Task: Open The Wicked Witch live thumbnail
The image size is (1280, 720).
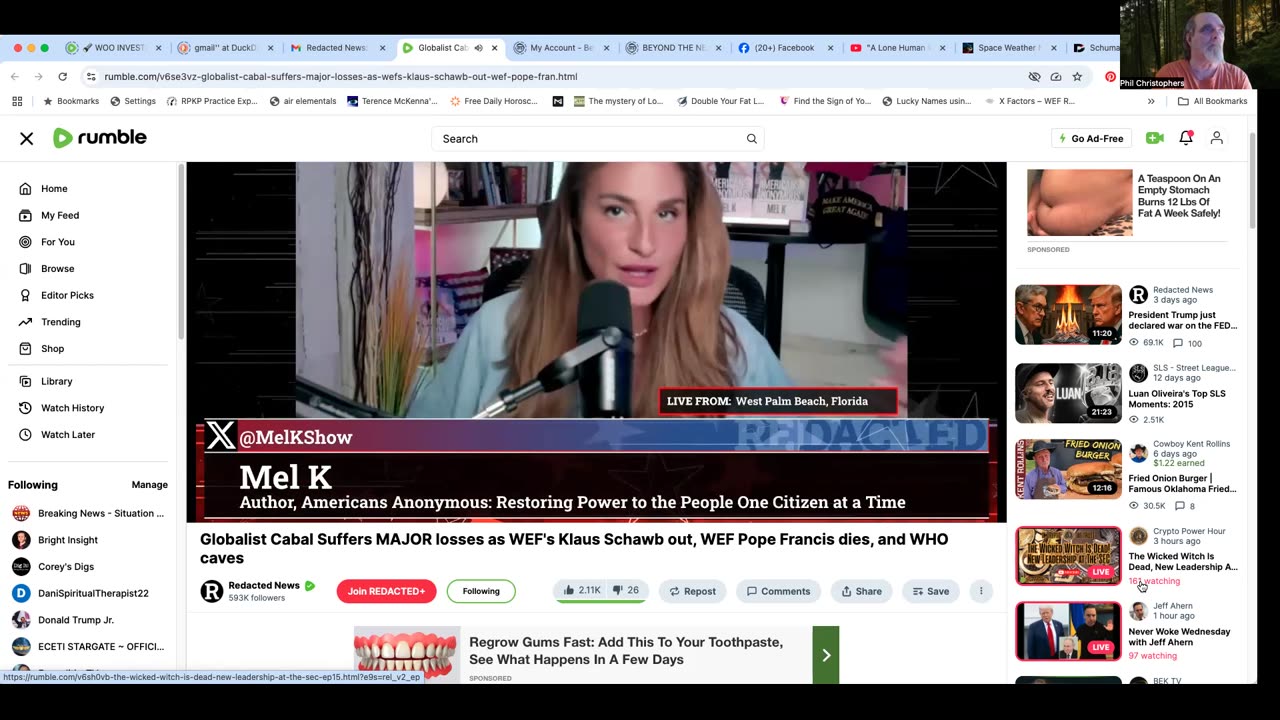Action: pos(1068,555)
